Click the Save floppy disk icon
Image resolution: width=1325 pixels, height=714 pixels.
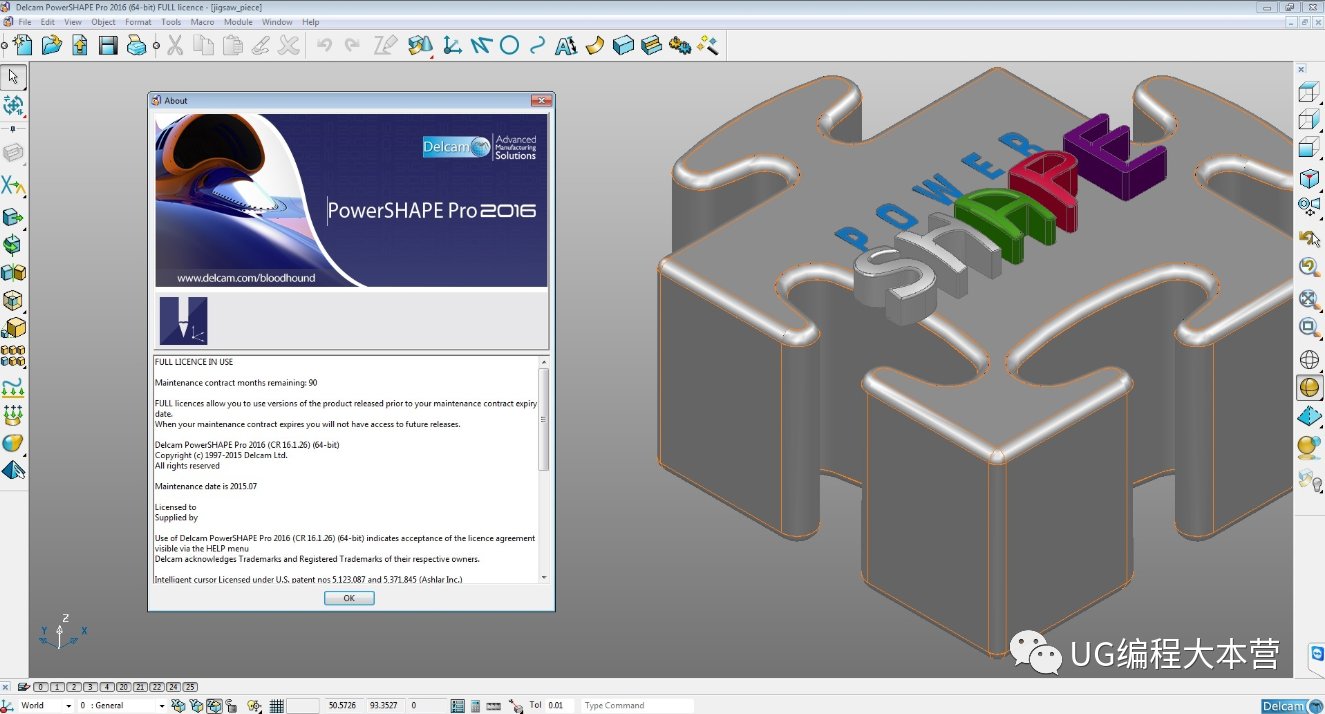pyautogui.click(x=108, y=45)
